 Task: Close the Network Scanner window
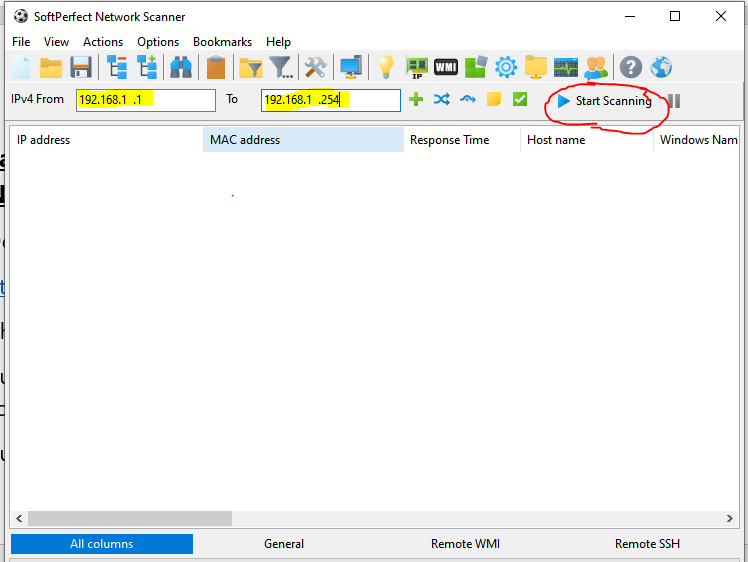click(x=721, y=16)
